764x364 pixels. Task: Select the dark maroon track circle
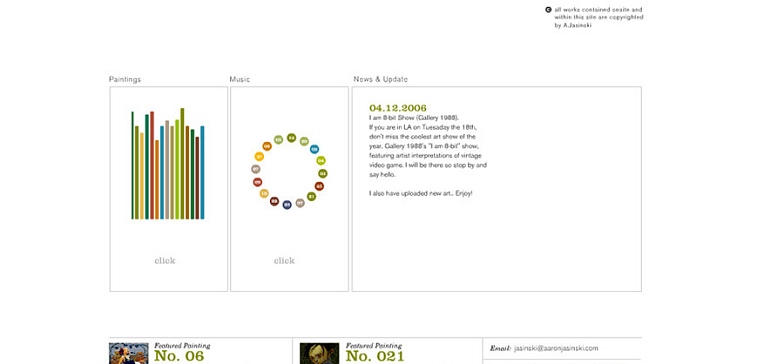[274, 201]
